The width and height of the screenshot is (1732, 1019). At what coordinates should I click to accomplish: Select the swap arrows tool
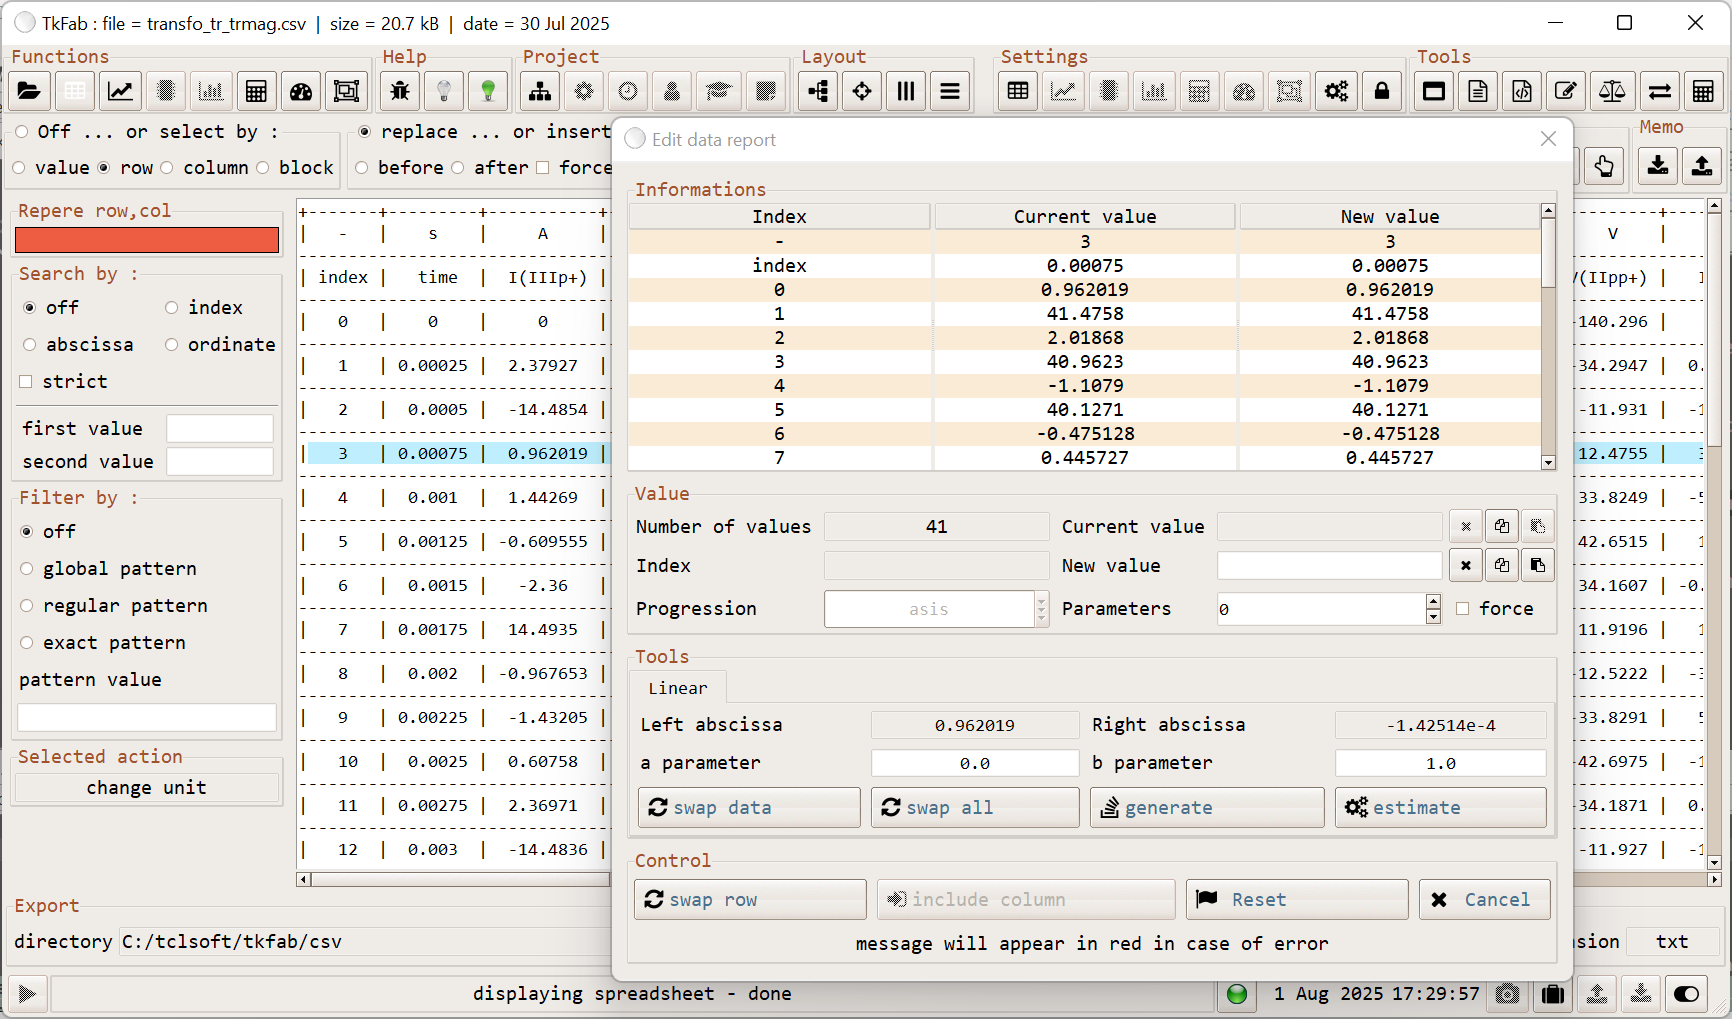[1659, 90]
